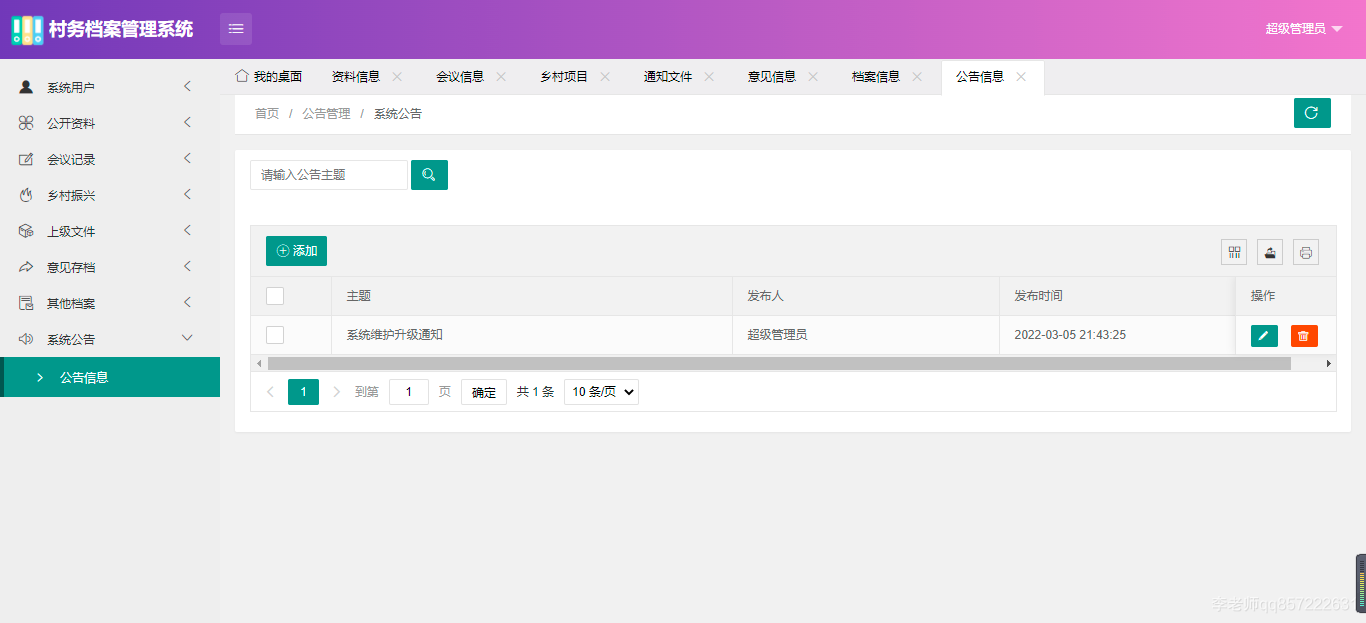Image resolution: width=1366 pixels, height=623 pixels.
Task: Focus the page number jump input
Action: (x=408, y=392)
